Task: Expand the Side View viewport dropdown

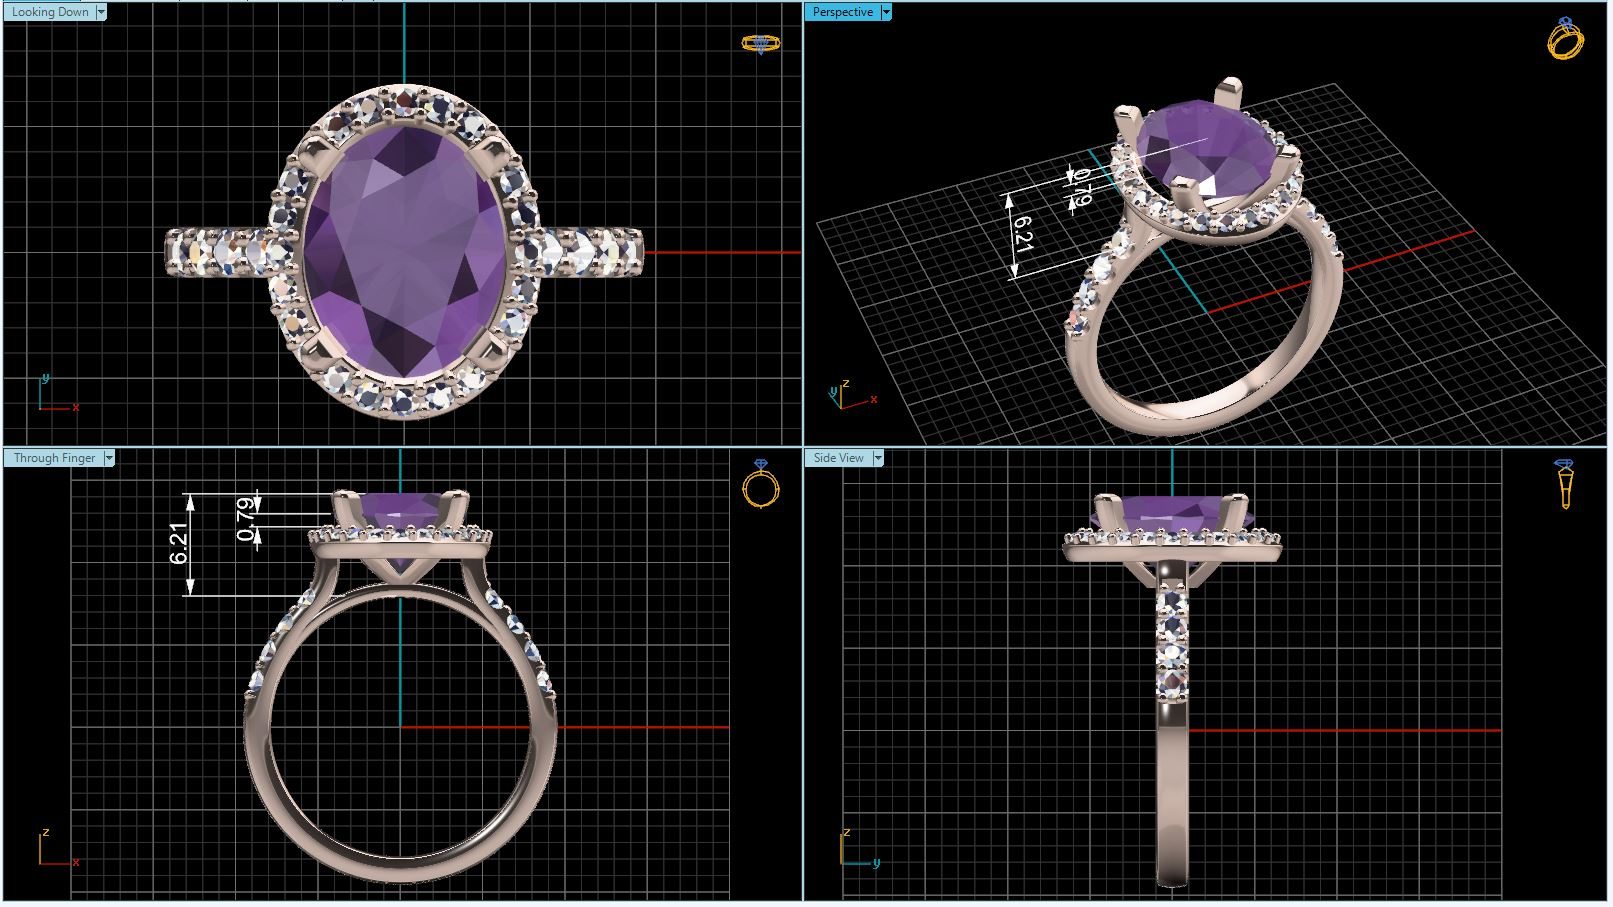Action: tap(878, 458)
